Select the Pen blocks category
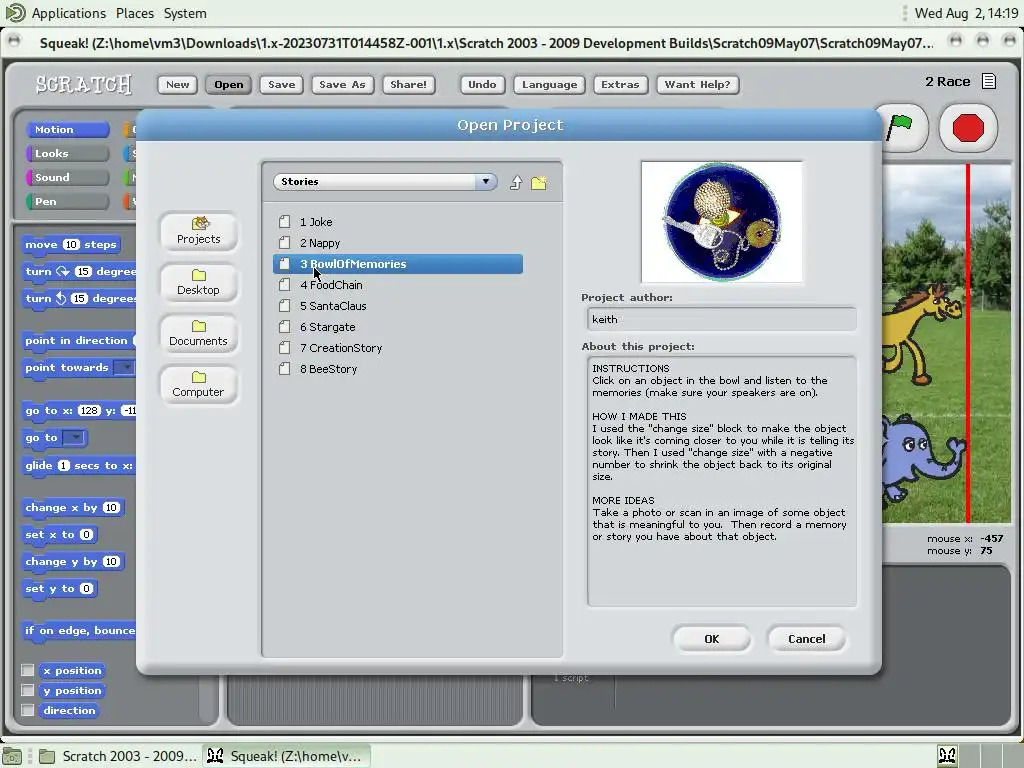Screen dimensions: 1024x768 coord(67,202)
